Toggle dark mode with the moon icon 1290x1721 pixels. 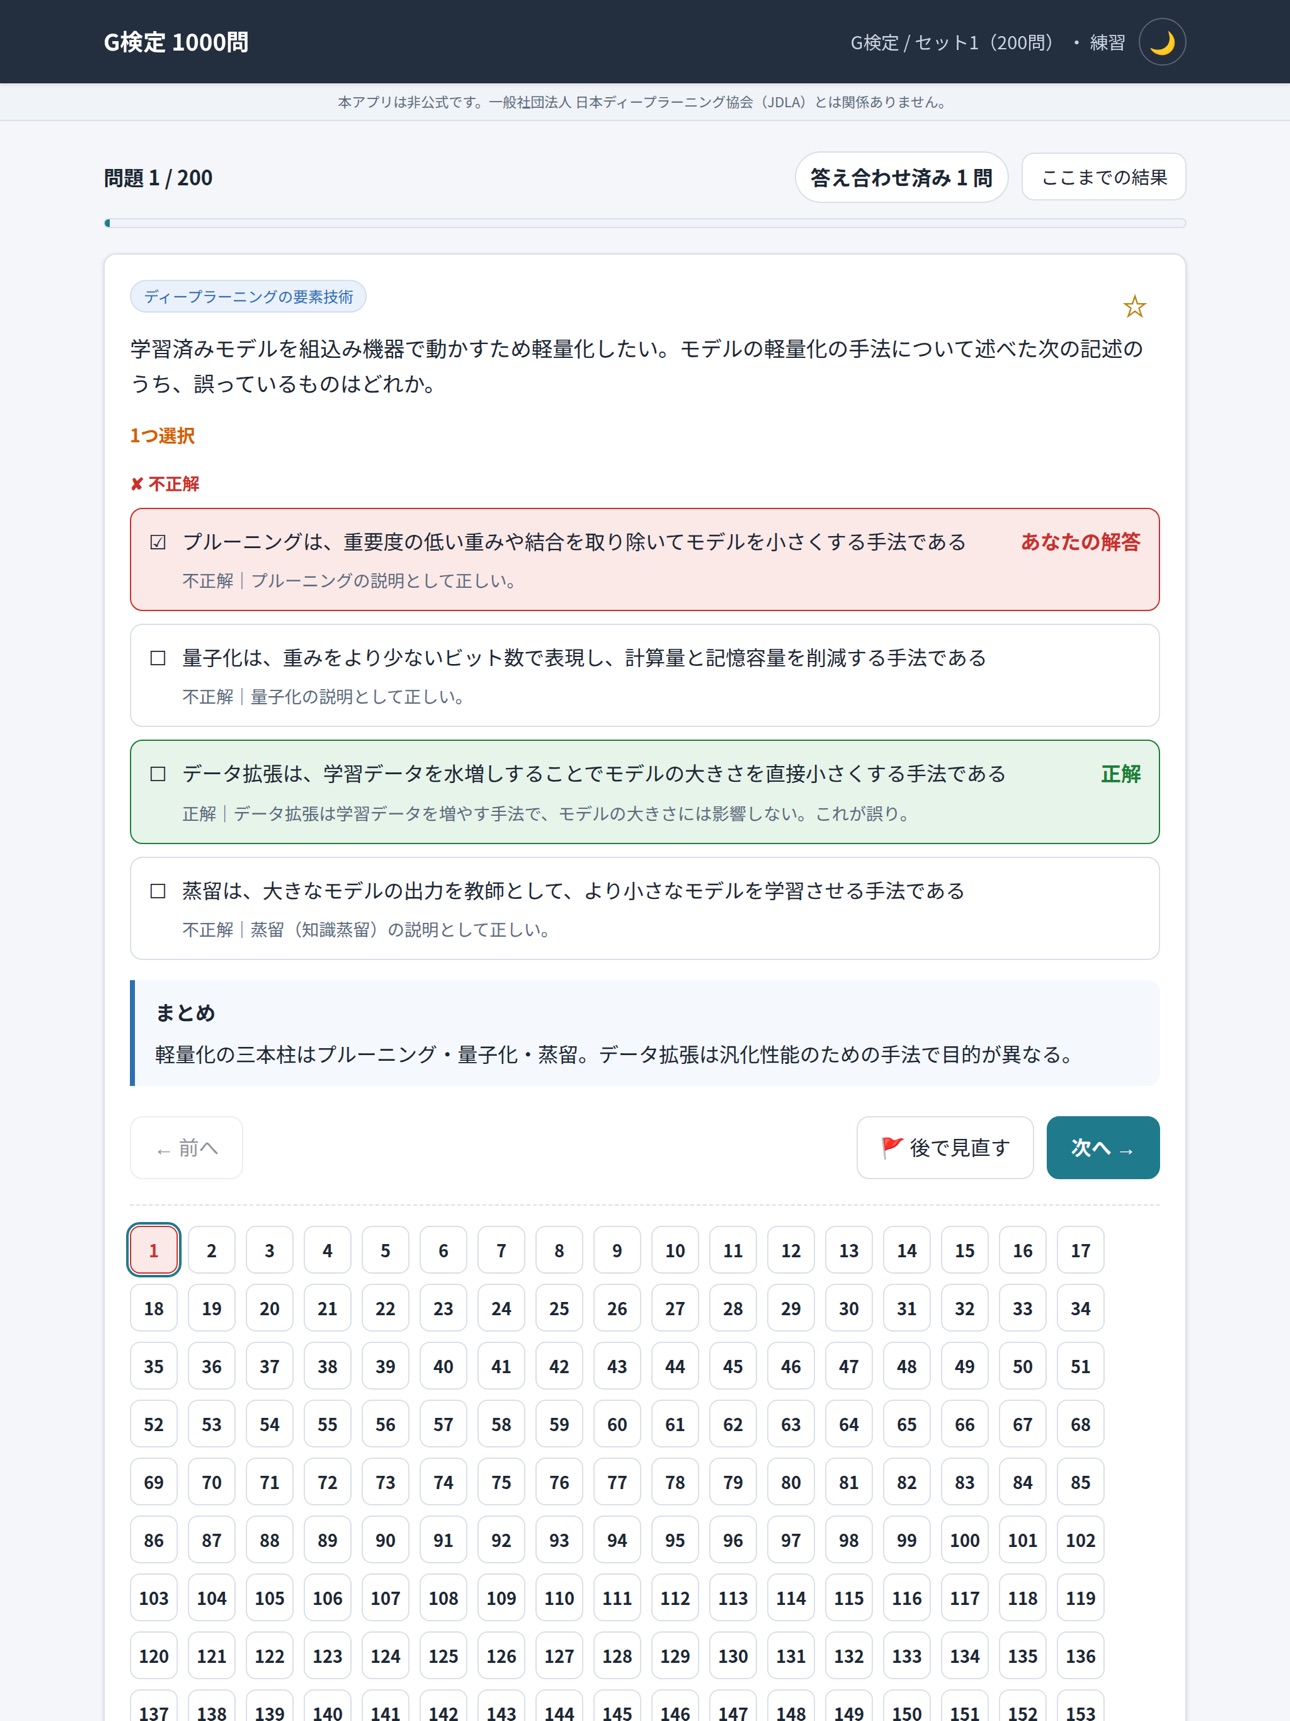pos(1162,42)
